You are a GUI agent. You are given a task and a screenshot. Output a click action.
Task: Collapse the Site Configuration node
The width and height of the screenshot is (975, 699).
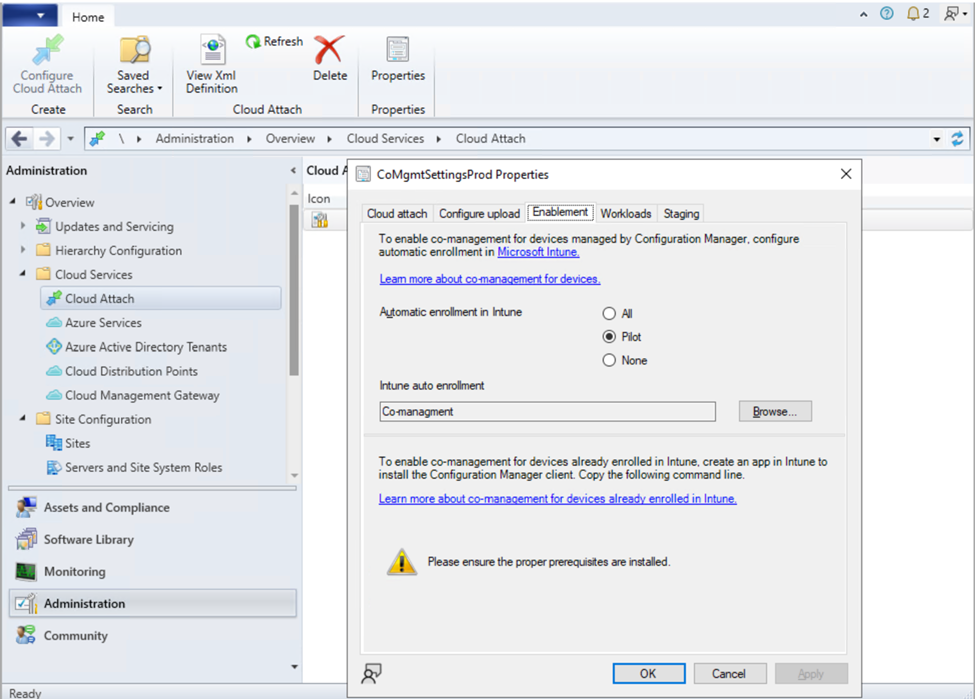pos(23,419)
